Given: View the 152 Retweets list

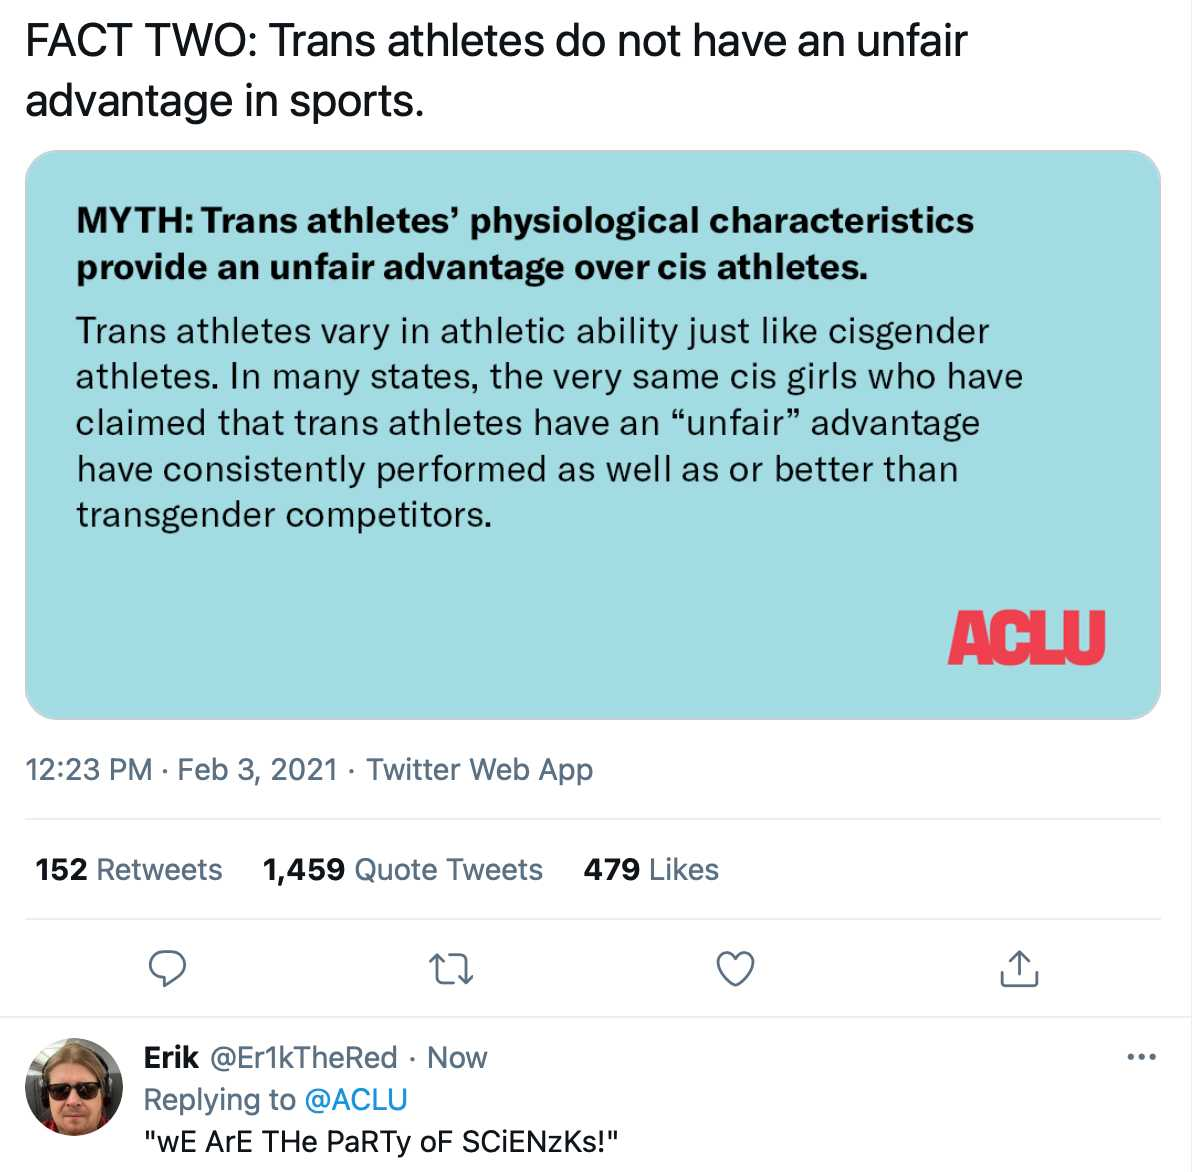Looking at the screenshot, I should point(128,869).
